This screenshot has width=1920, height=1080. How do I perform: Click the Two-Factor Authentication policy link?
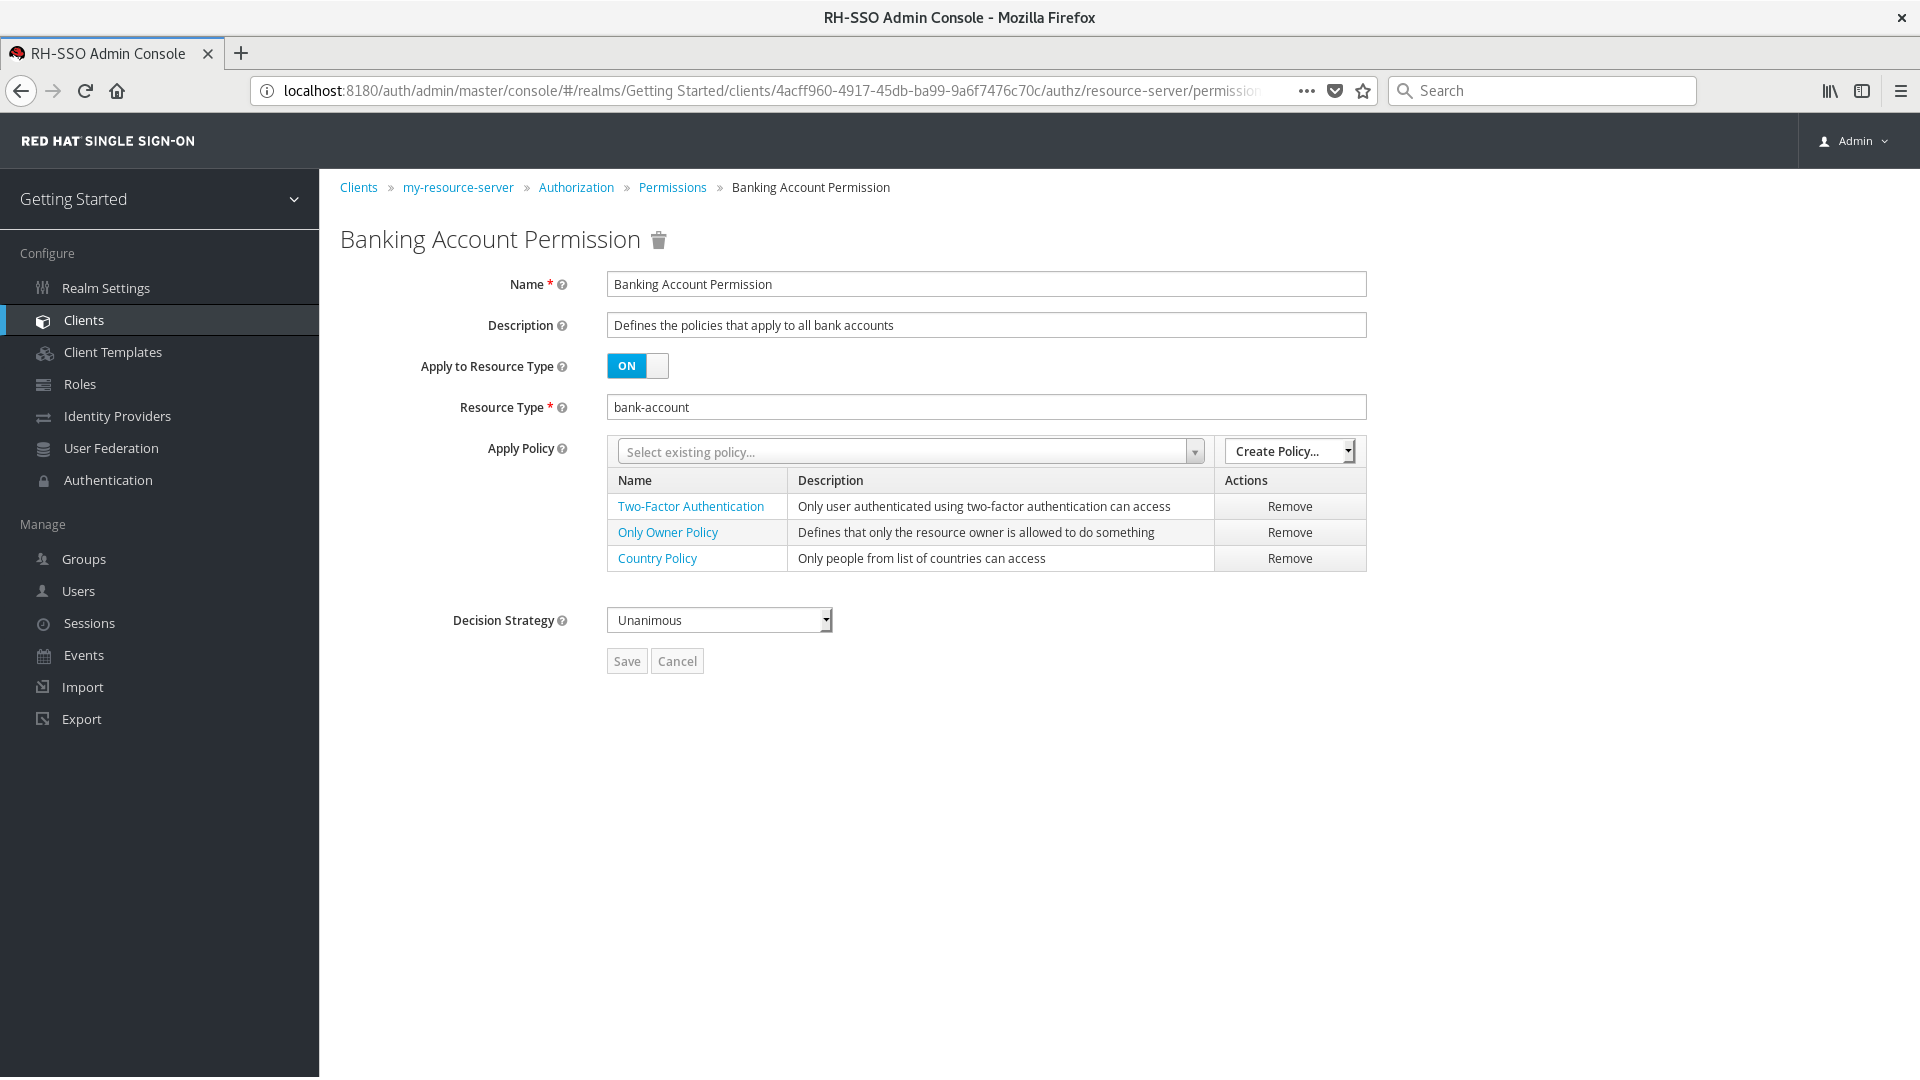click(x=691, y=506)
